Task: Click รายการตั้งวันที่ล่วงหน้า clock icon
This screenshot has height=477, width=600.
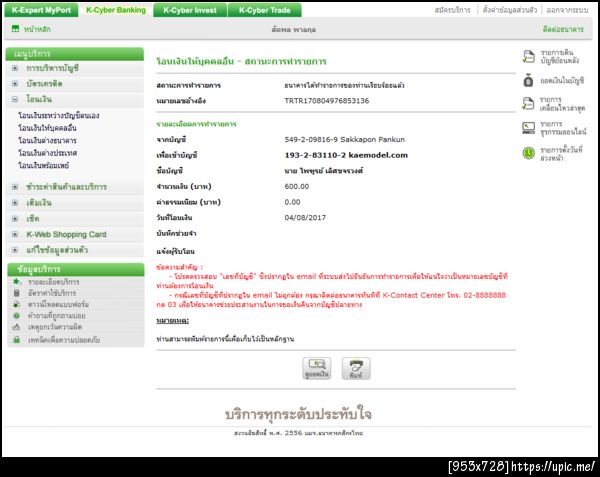Action: pos(528,153)
